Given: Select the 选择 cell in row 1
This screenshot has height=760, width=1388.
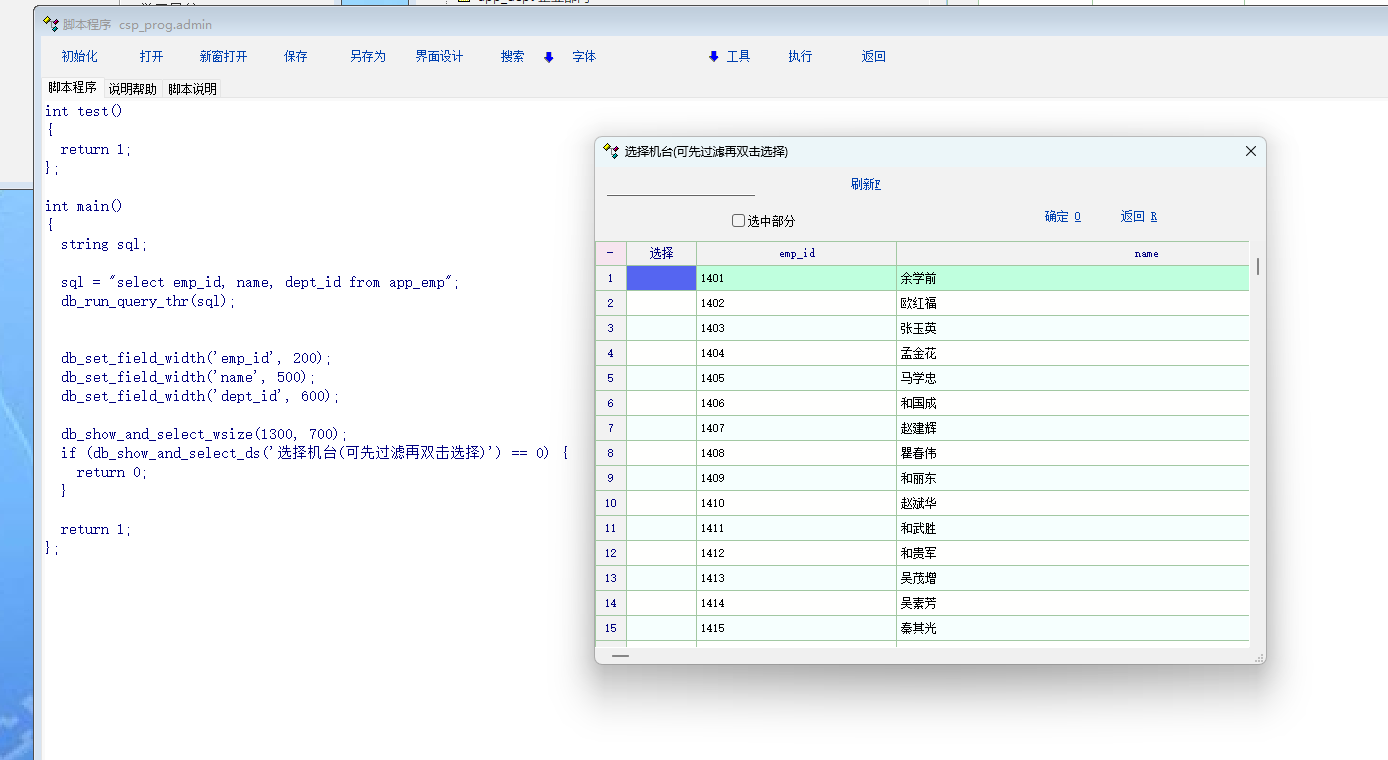Looking at the screenshot, I should coord(661,278).
